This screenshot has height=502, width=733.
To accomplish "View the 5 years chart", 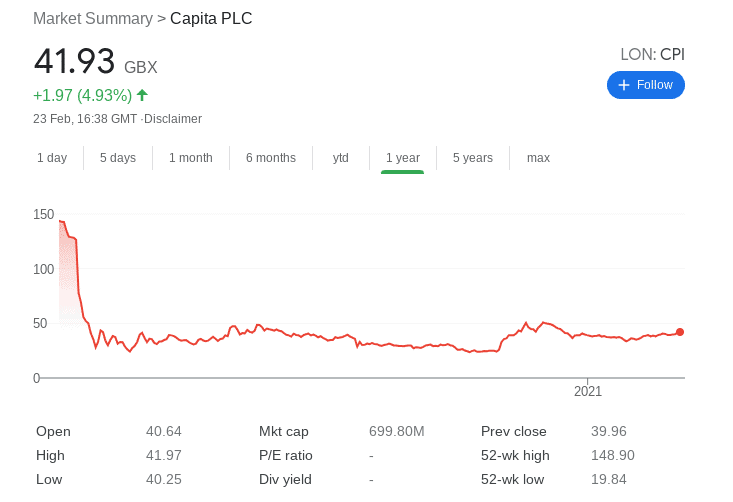I will tap(473, 158).
